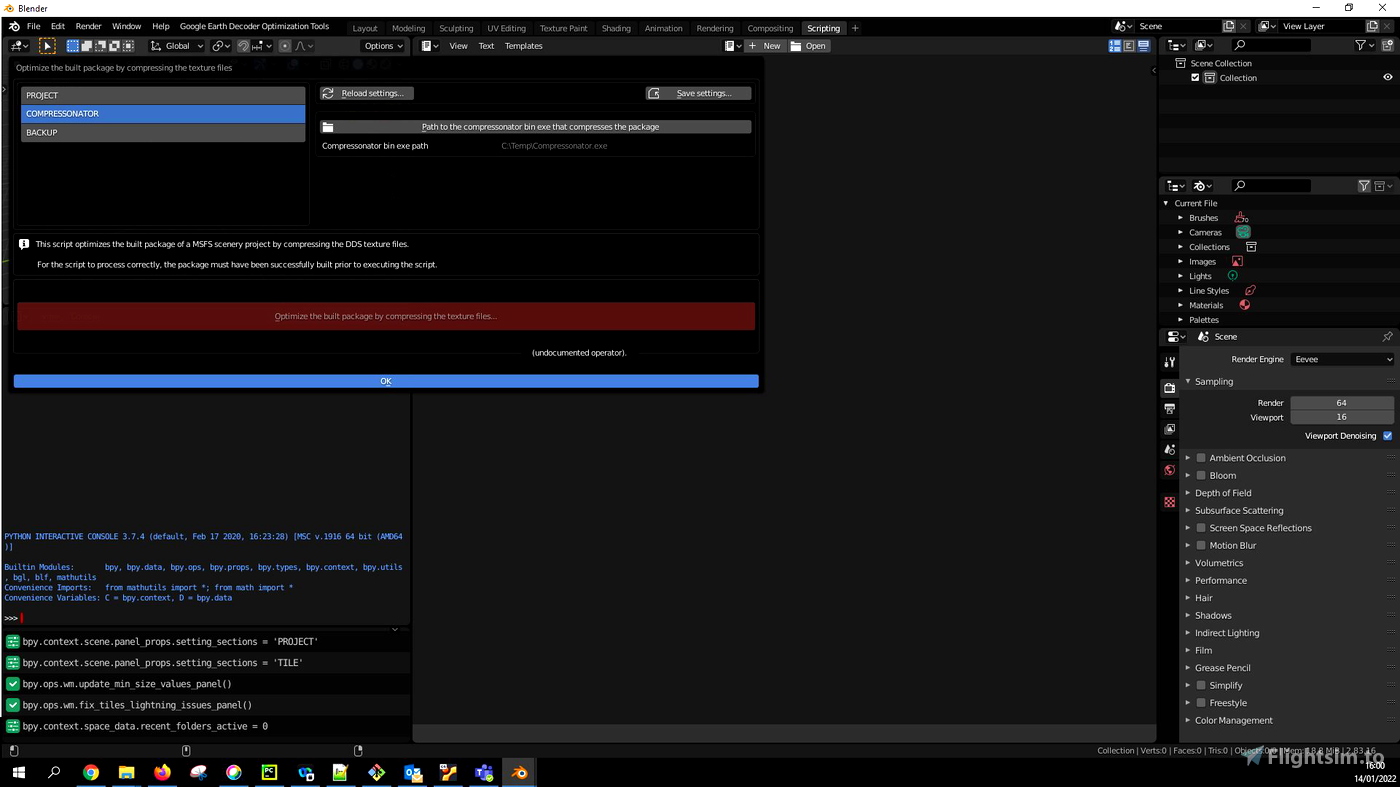Open the Render menu
This screenshot has height=787, width=1400.
(88, 27)
